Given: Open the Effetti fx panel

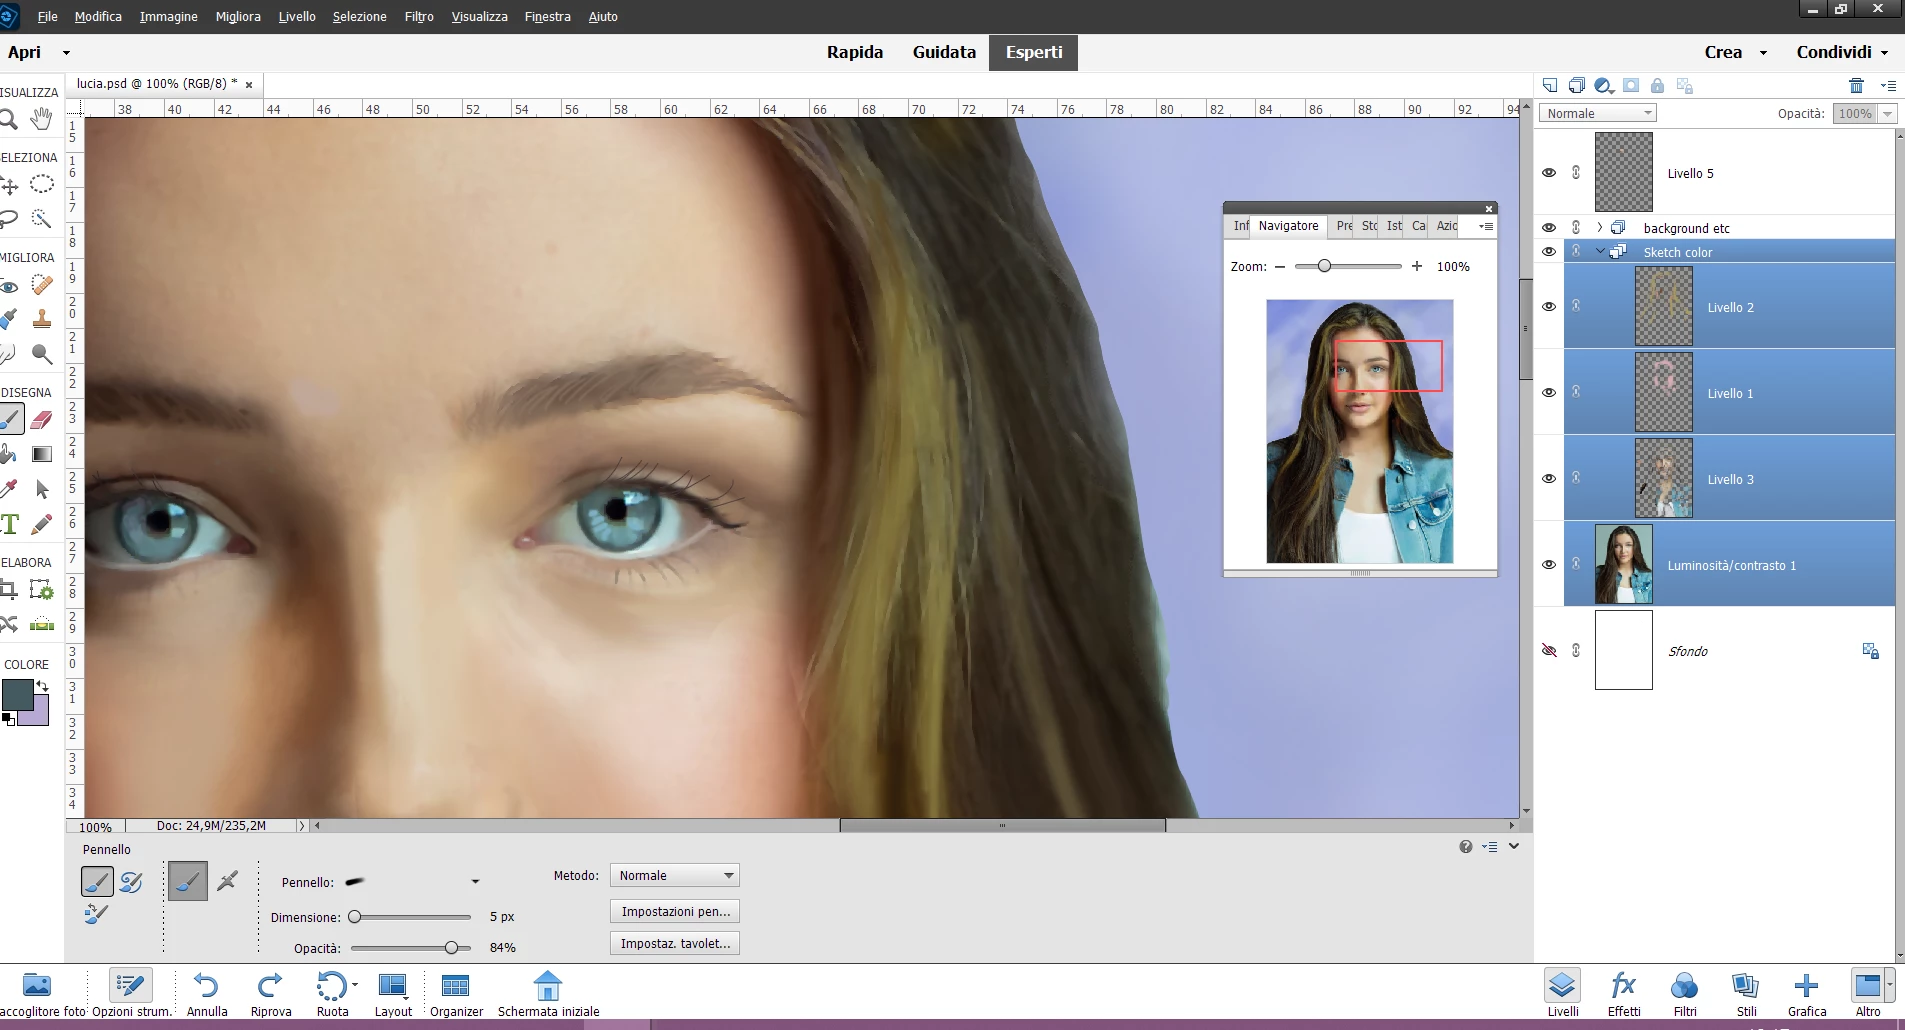Looking at the screenshot, I should [x=1624, y=994].
